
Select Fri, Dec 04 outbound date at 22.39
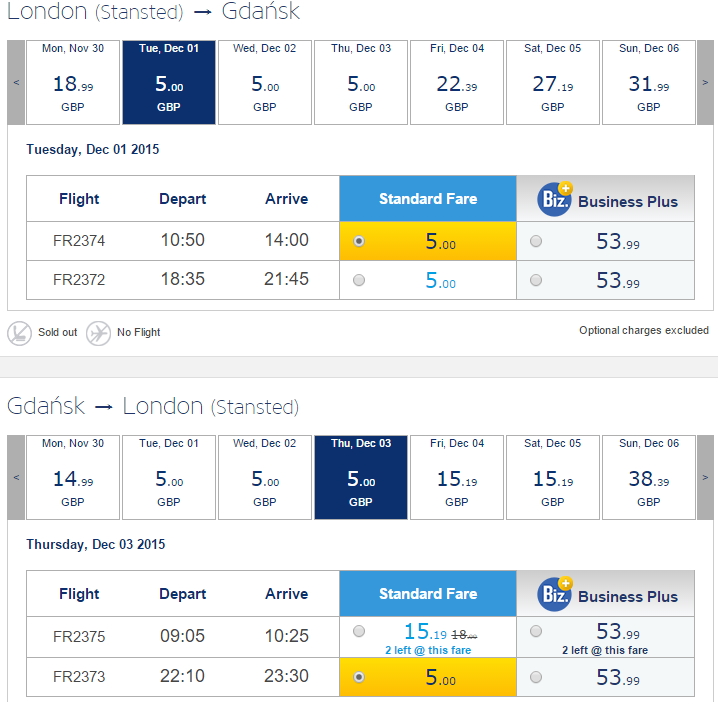click(457, 82)
